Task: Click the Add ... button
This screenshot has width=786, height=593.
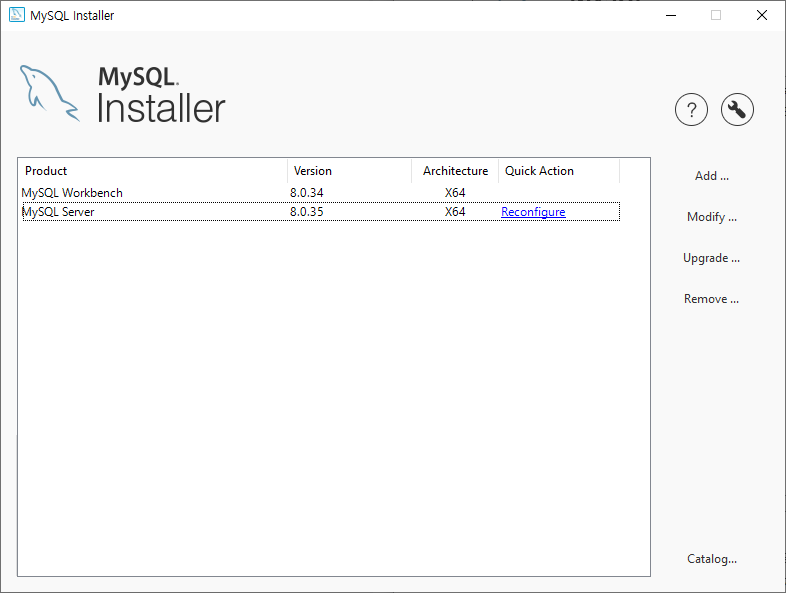Action: (711, 176)
